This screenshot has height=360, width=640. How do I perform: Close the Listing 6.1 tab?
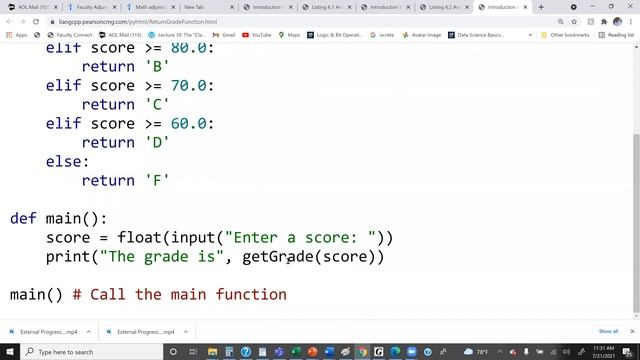click(x=349, y=7)
